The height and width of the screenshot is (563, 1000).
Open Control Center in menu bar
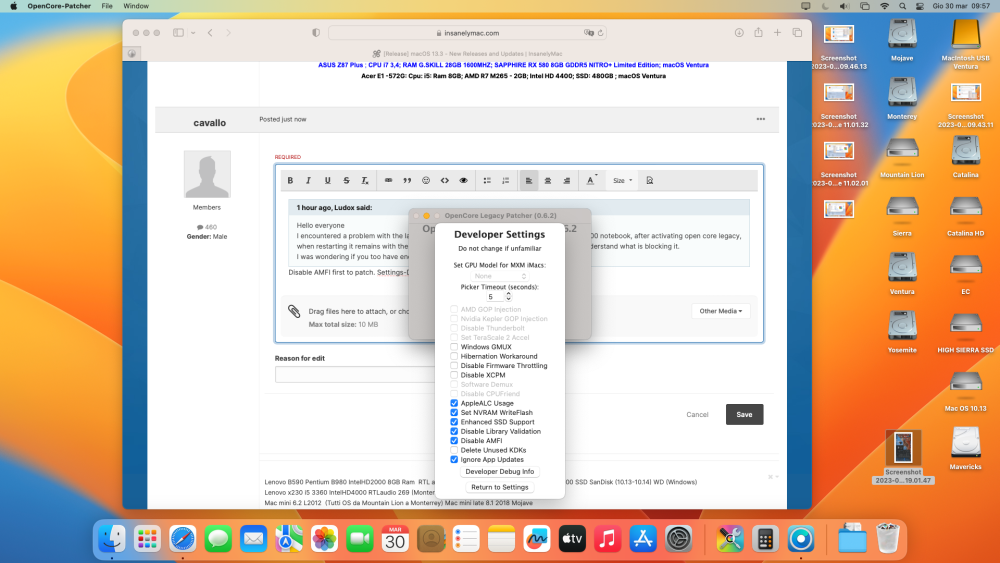[x=920, y=6]
